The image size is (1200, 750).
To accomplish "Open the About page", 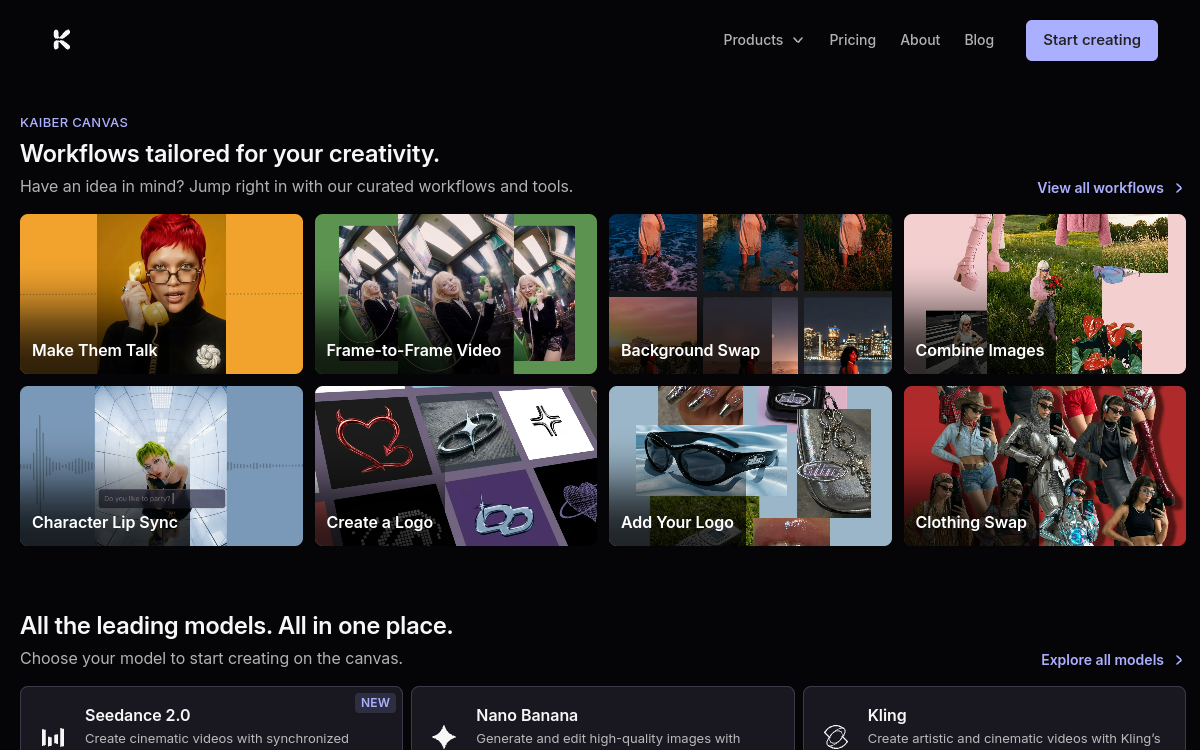I will (920, 40).
